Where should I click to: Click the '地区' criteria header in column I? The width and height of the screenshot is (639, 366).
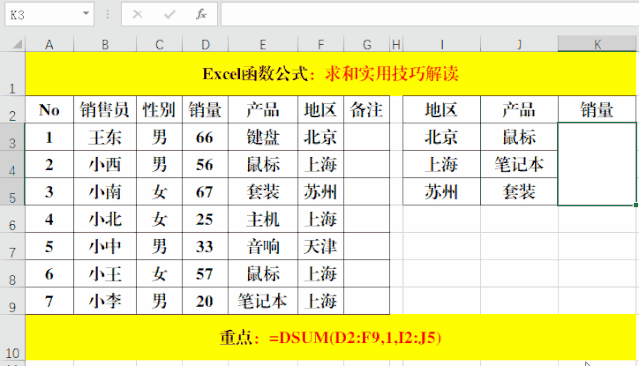[x=442, y=110]
